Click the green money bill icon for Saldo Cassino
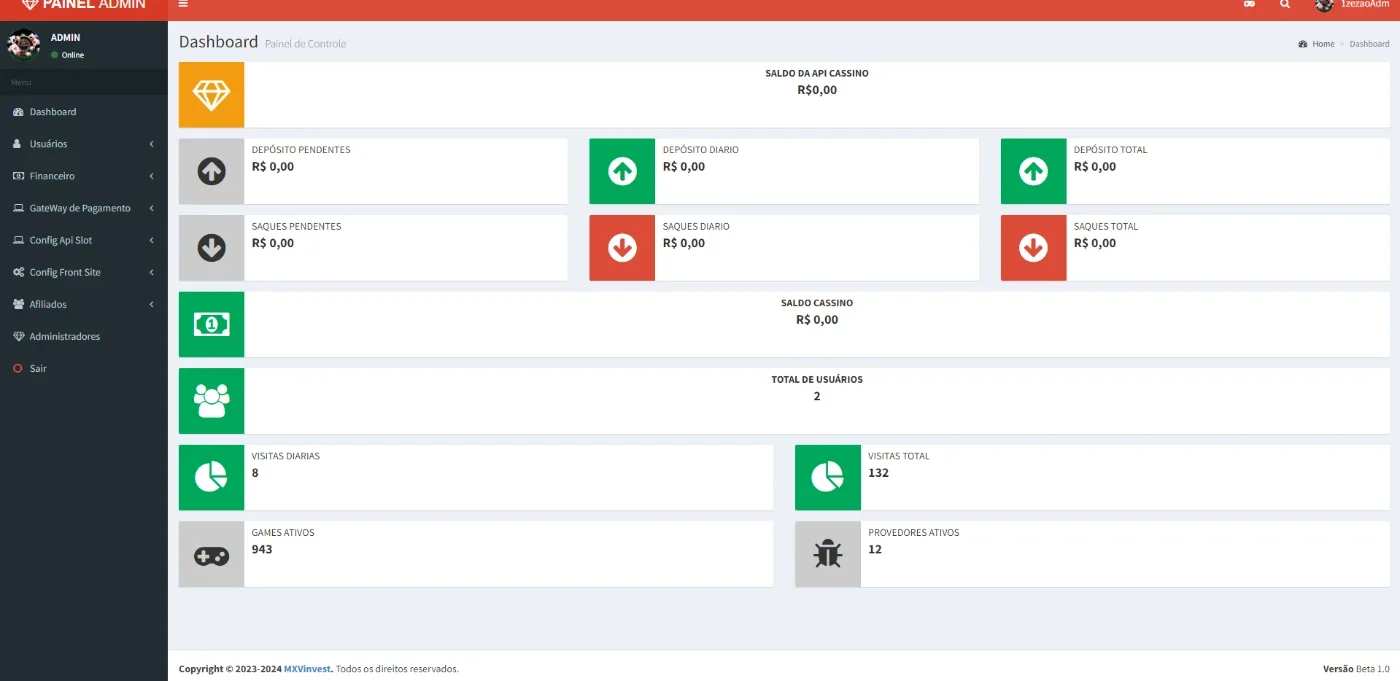The image size is (1400, 681). (211, 324)
